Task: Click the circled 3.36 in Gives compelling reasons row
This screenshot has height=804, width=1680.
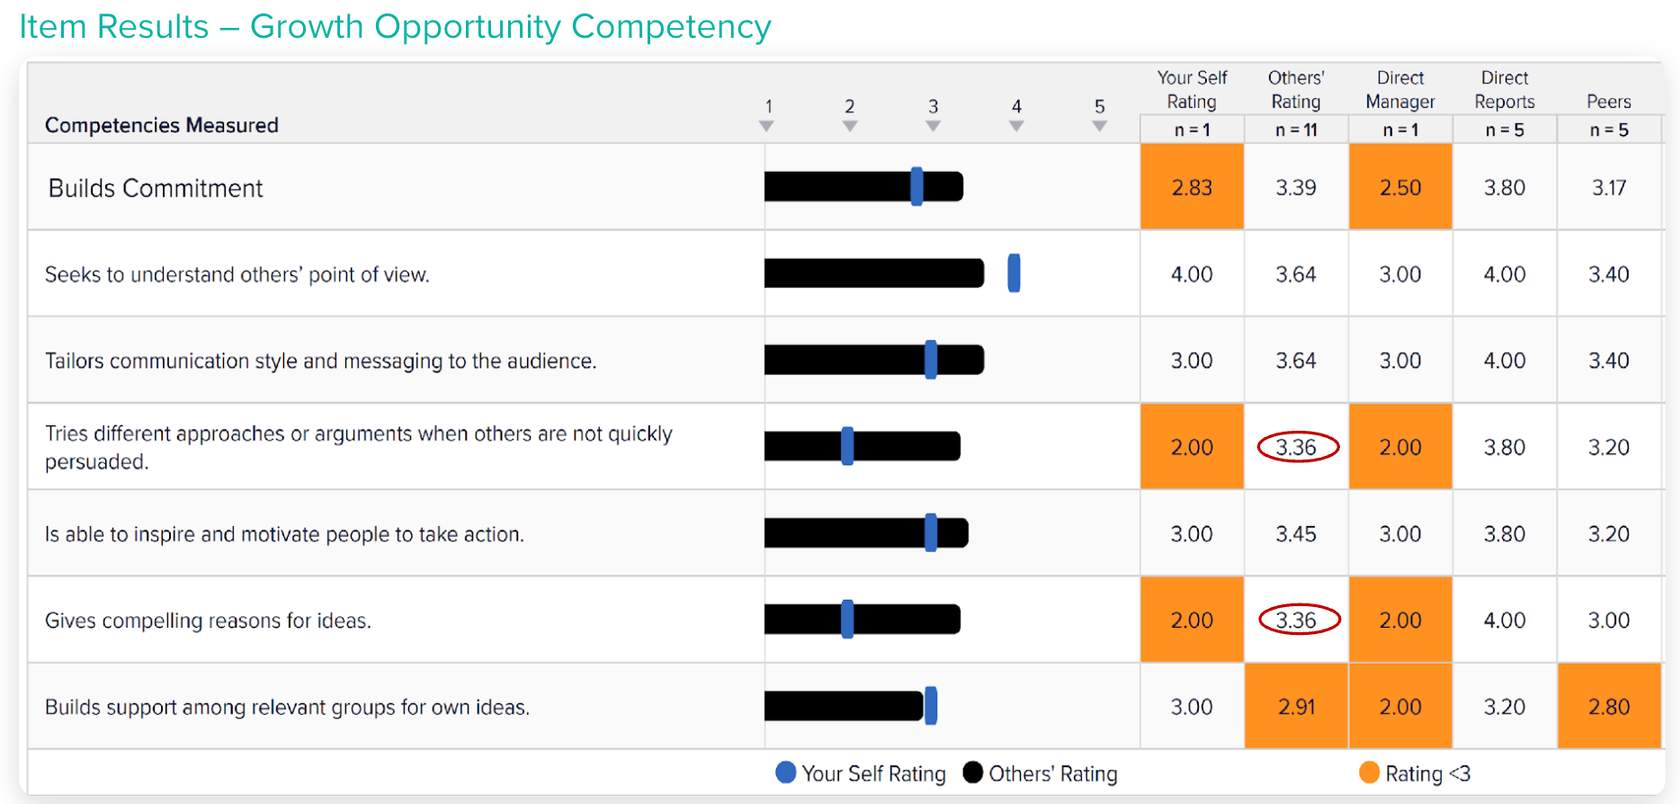Action: coord(1298,620)
